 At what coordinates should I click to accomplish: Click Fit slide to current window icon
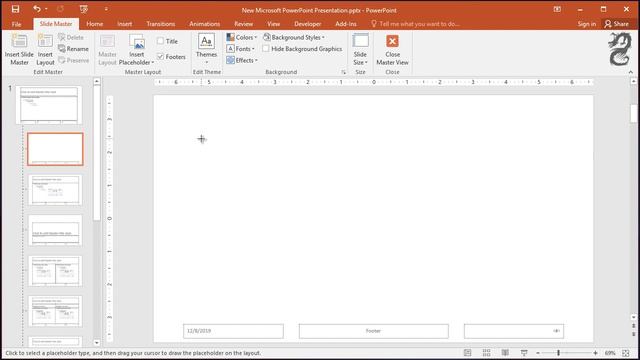coord(626,353)
